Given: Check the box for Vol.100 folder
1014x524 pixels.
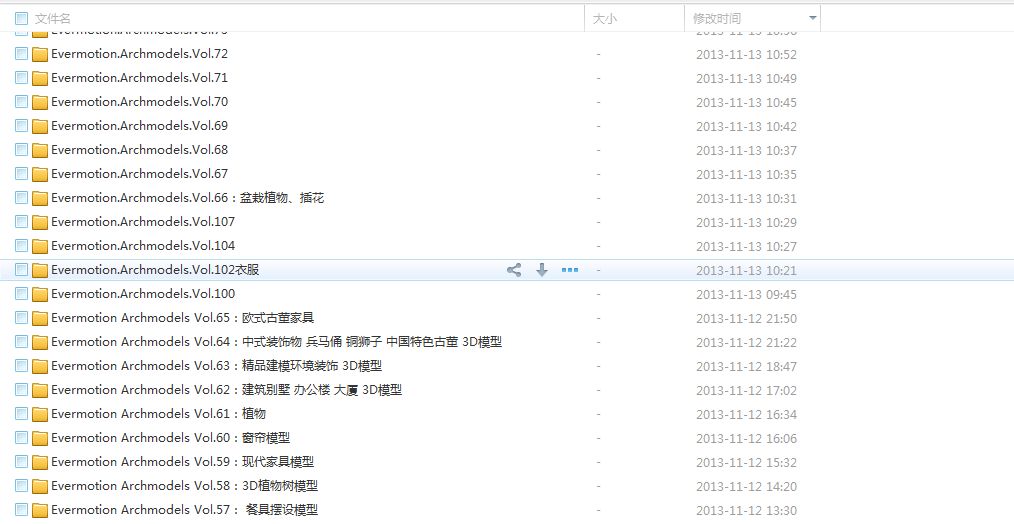Looking at the screenshot, I should click(21, 294).
